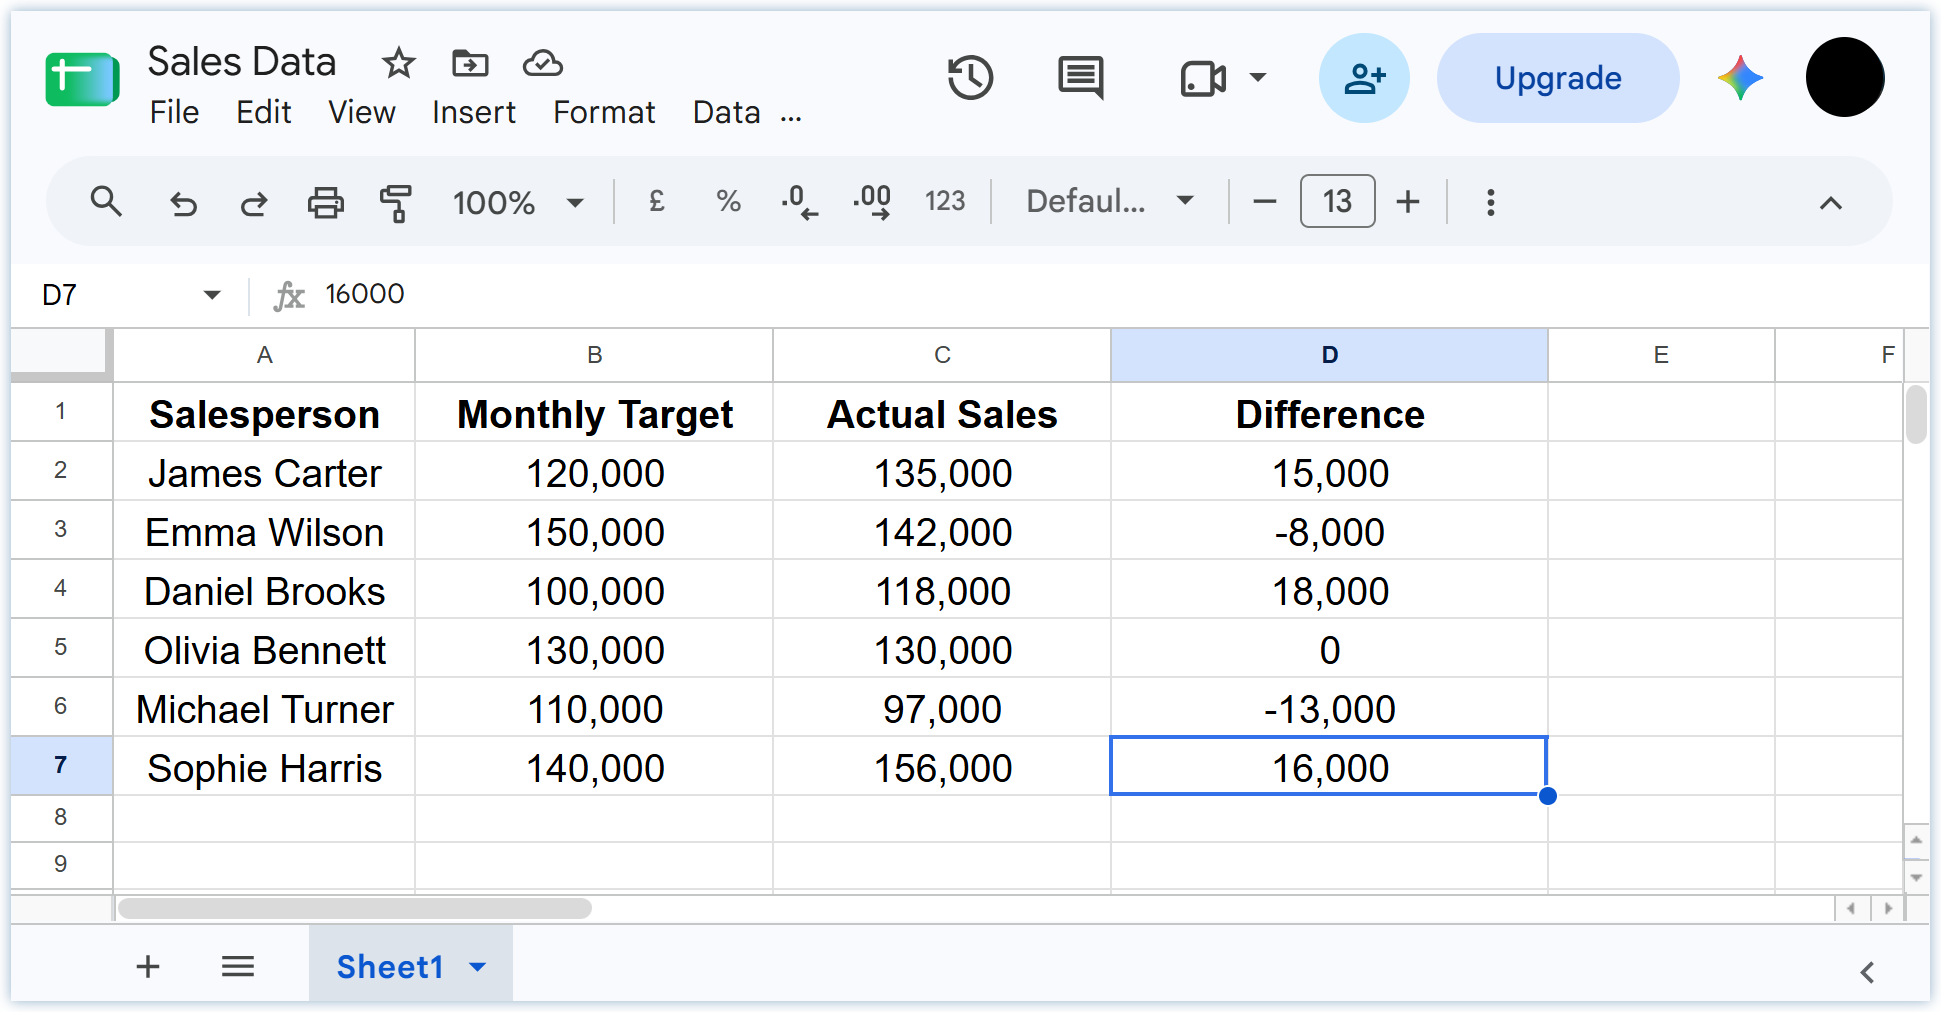Open toolbar more options dots
Image resolution: width=1941 pixels, height=1012 pixels.
(x=1490, y=202)
